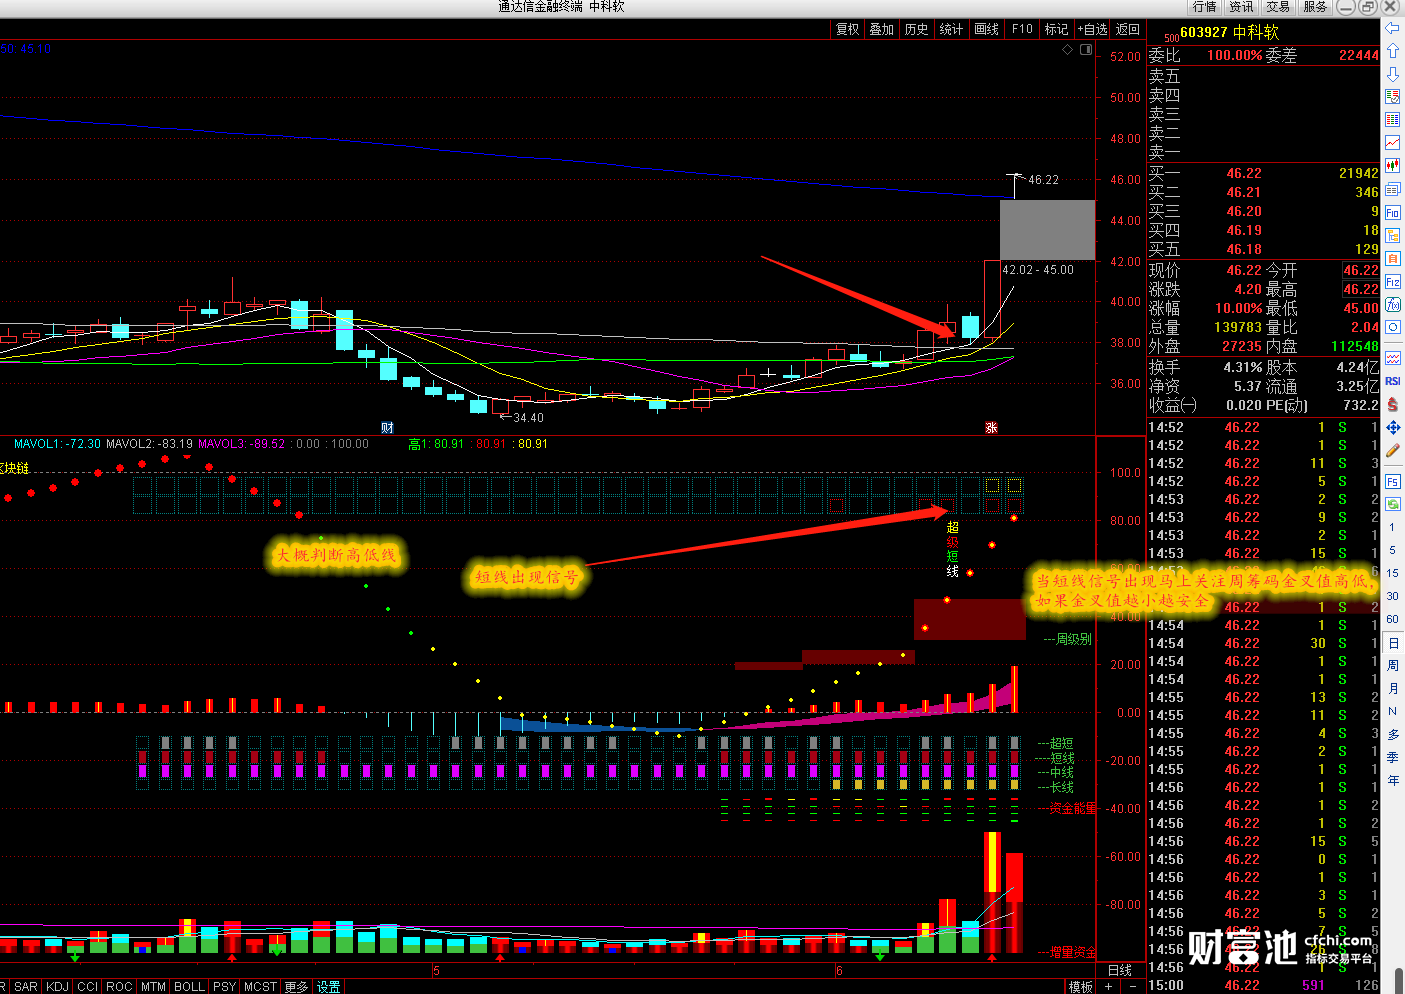Open the intraday line chart icon
This screenshot has width=1405, height=994.
click(x=1392, y=143)
